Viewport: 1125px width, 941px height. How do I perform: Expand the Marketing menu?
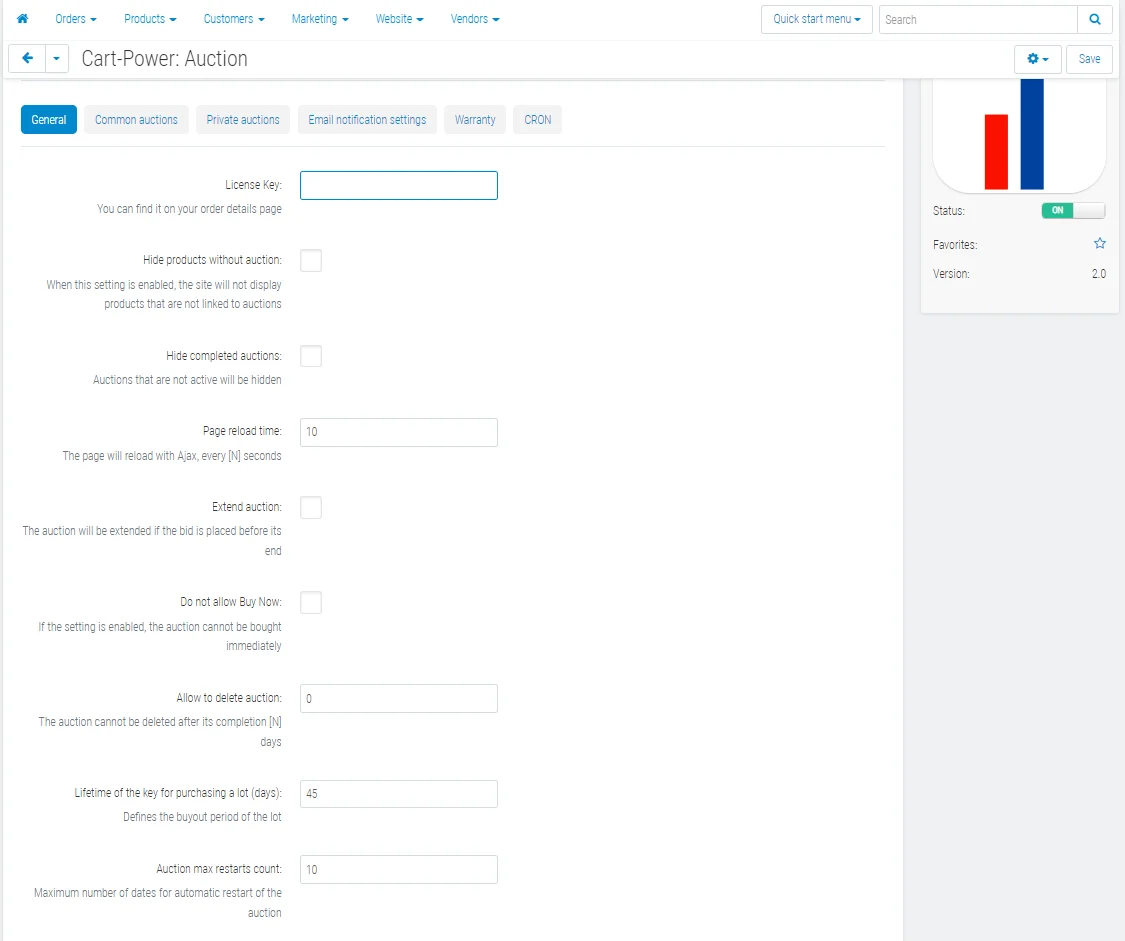tap(320, 19)
